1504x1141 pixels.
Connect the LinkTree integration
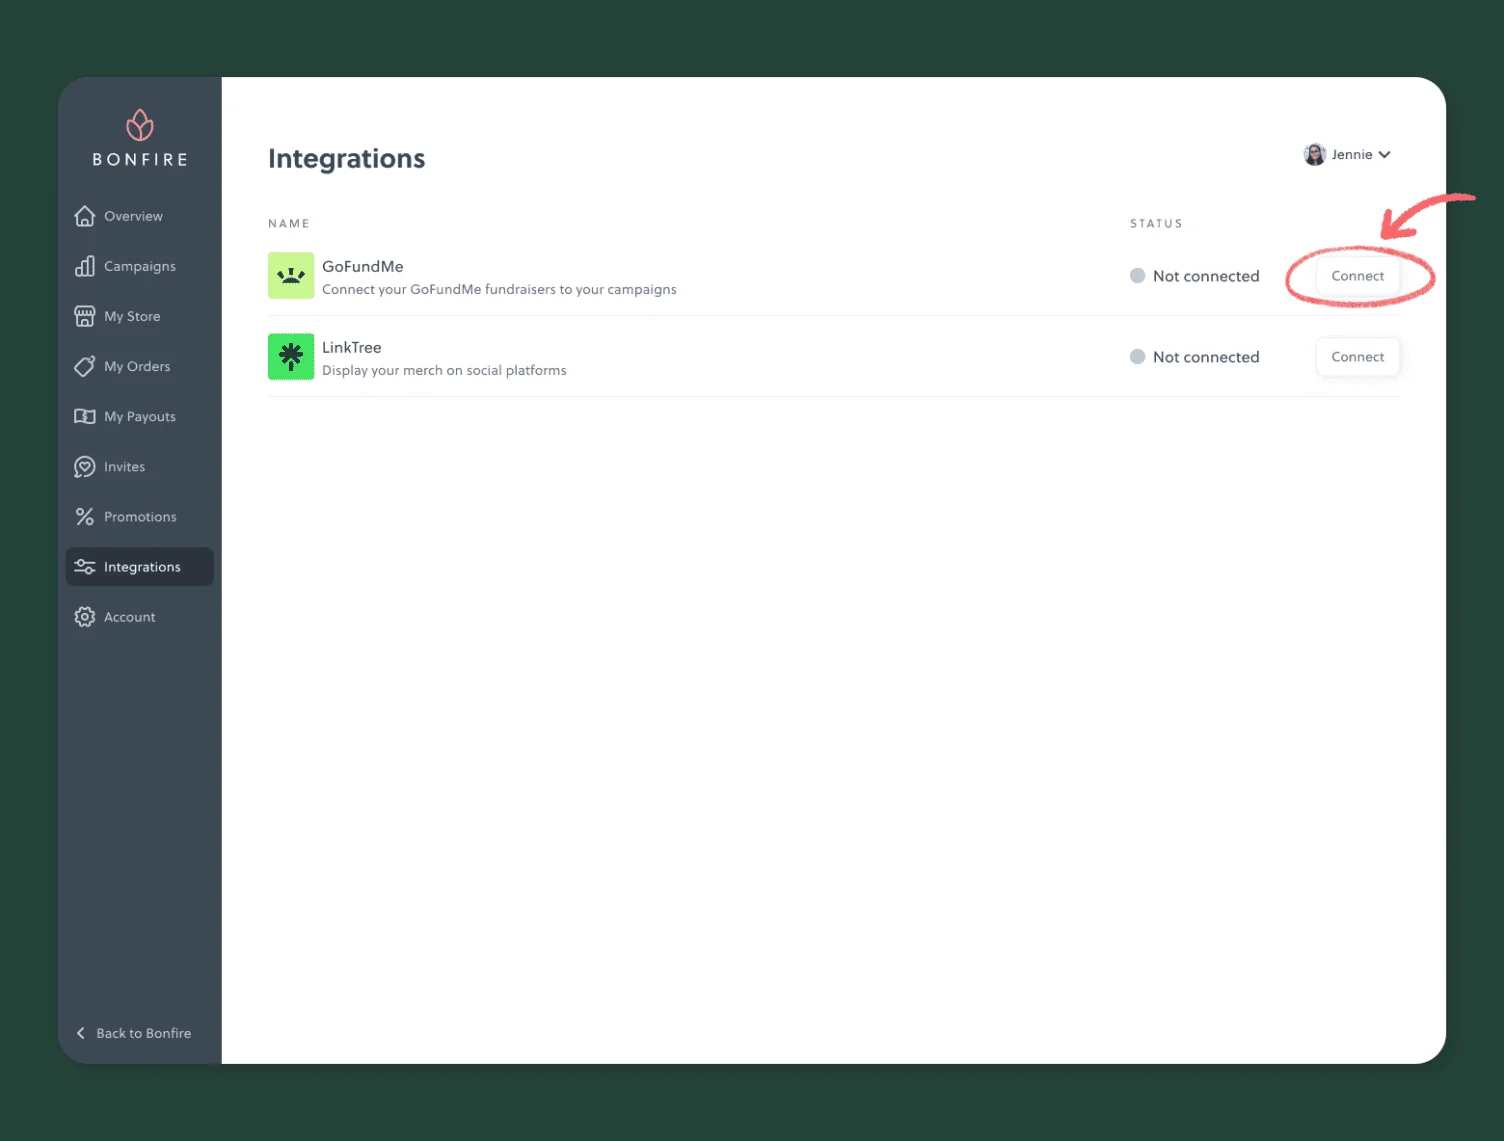coord(1357,357)
